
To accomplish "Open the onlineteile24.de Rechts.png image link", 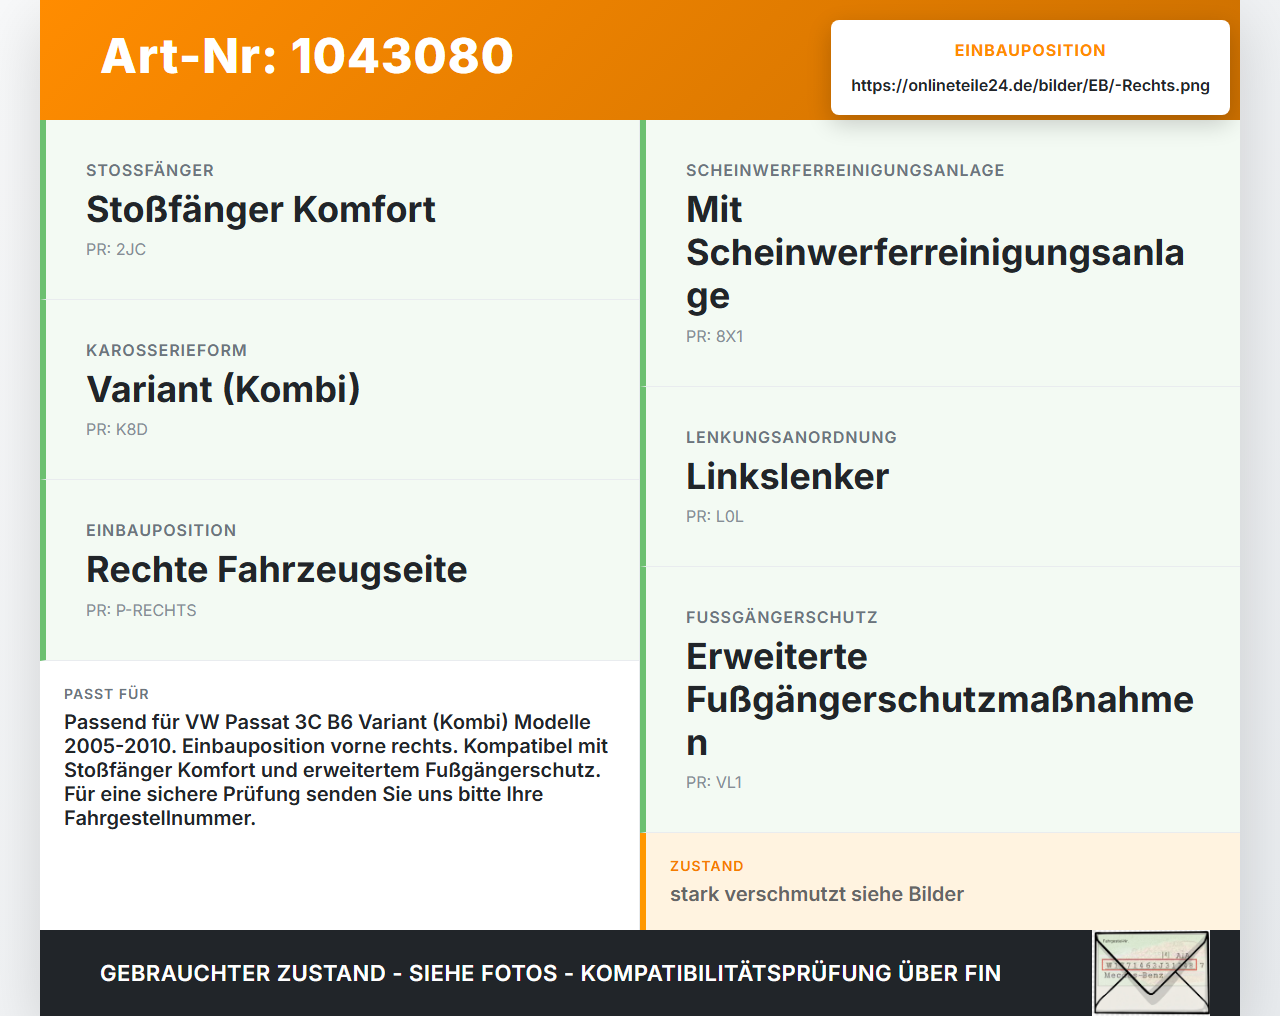I will [1030, 86].
